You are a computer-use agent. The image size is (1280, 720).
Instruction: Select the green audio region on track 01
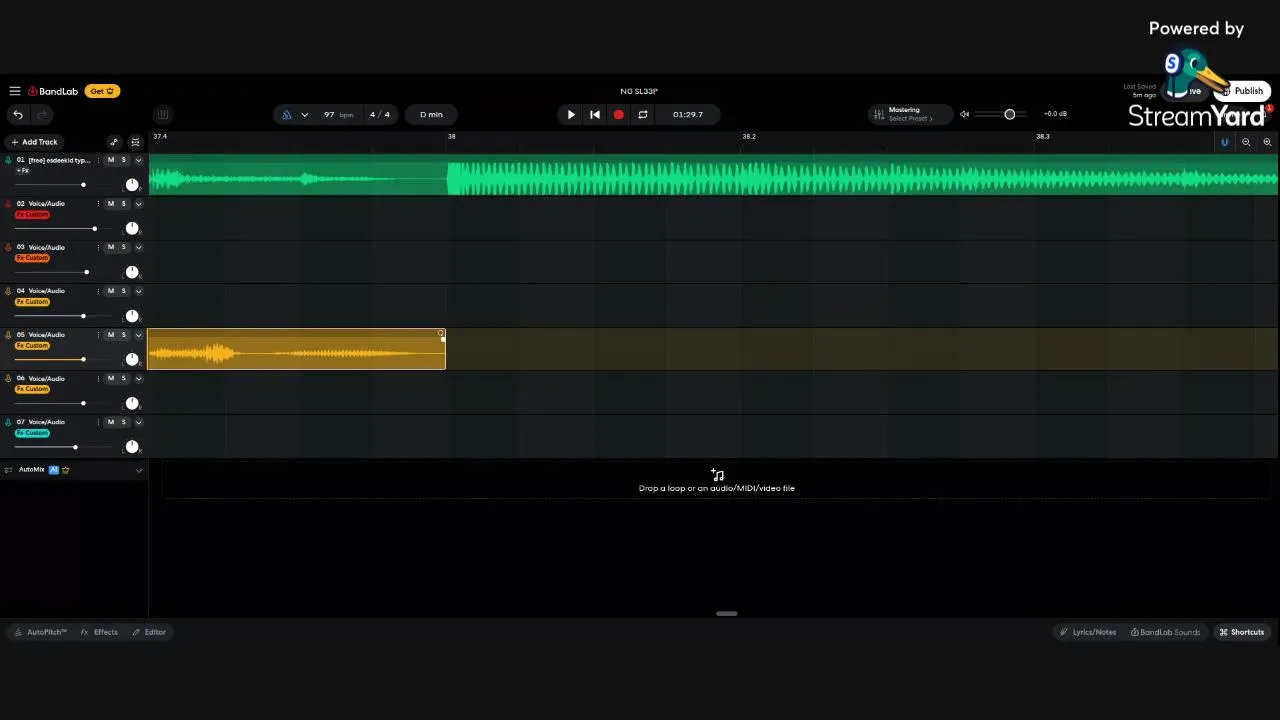(x=712, y=176)
